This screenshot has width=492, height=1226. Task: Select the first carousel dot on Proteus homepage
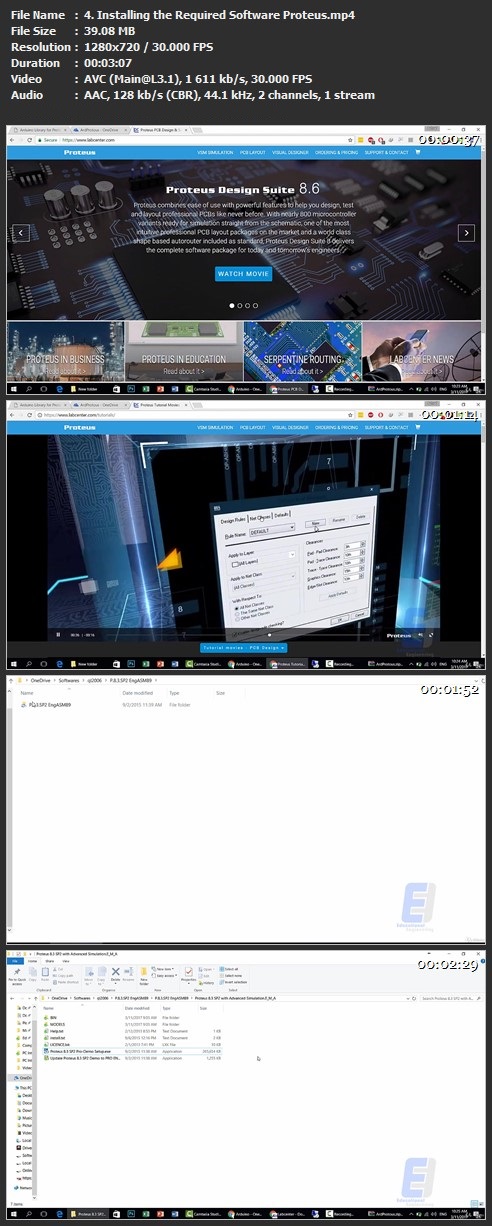coord(233,305)
